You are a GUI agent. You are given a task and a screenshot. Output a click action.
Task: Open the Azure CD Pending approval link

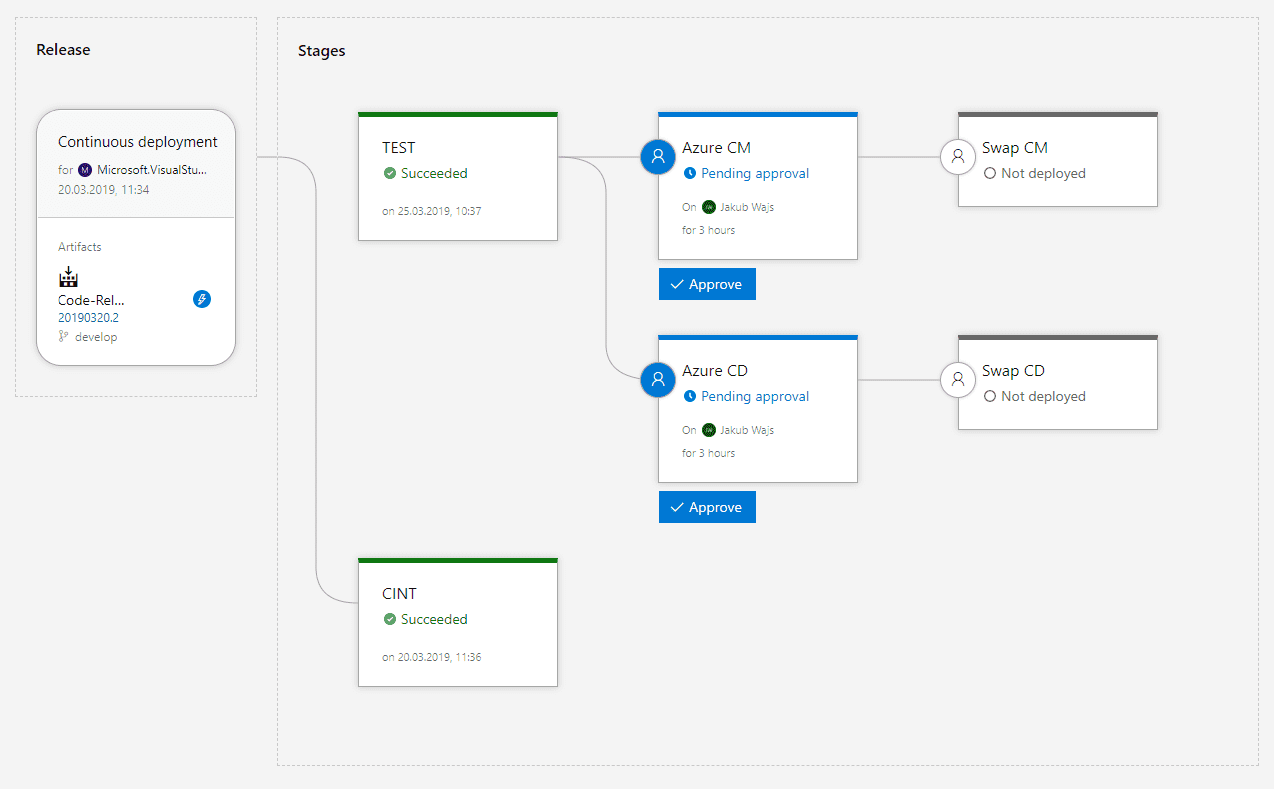(755, 396)
